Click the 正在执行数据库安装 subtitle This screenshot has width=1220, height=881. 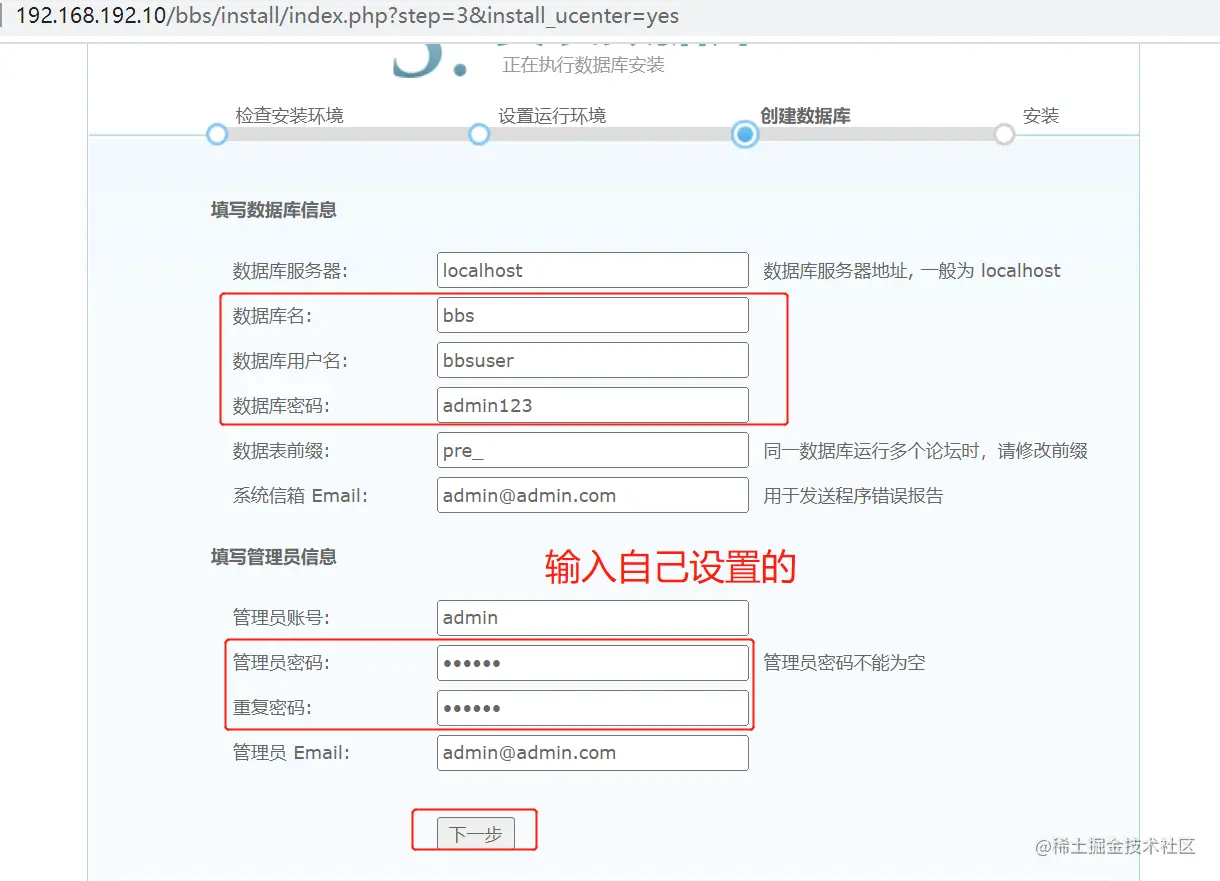point(583,65)
